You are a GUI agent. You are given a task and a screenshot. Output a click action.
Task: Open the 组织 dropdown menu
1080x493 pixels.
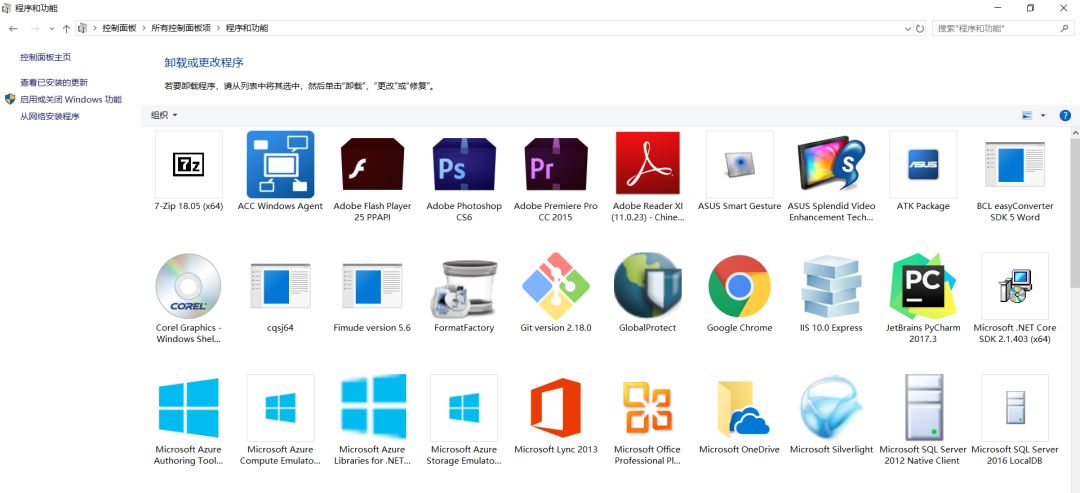164,115
